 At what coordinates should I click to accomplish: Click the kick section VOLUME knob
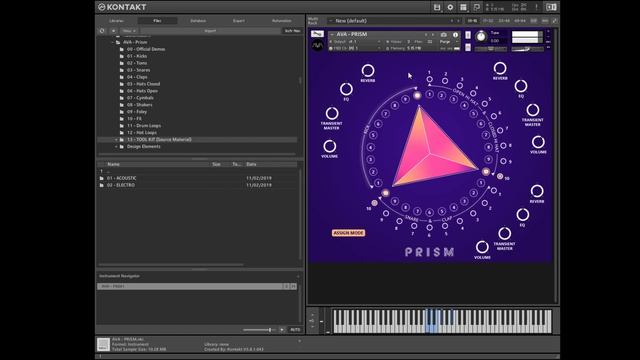329,146
